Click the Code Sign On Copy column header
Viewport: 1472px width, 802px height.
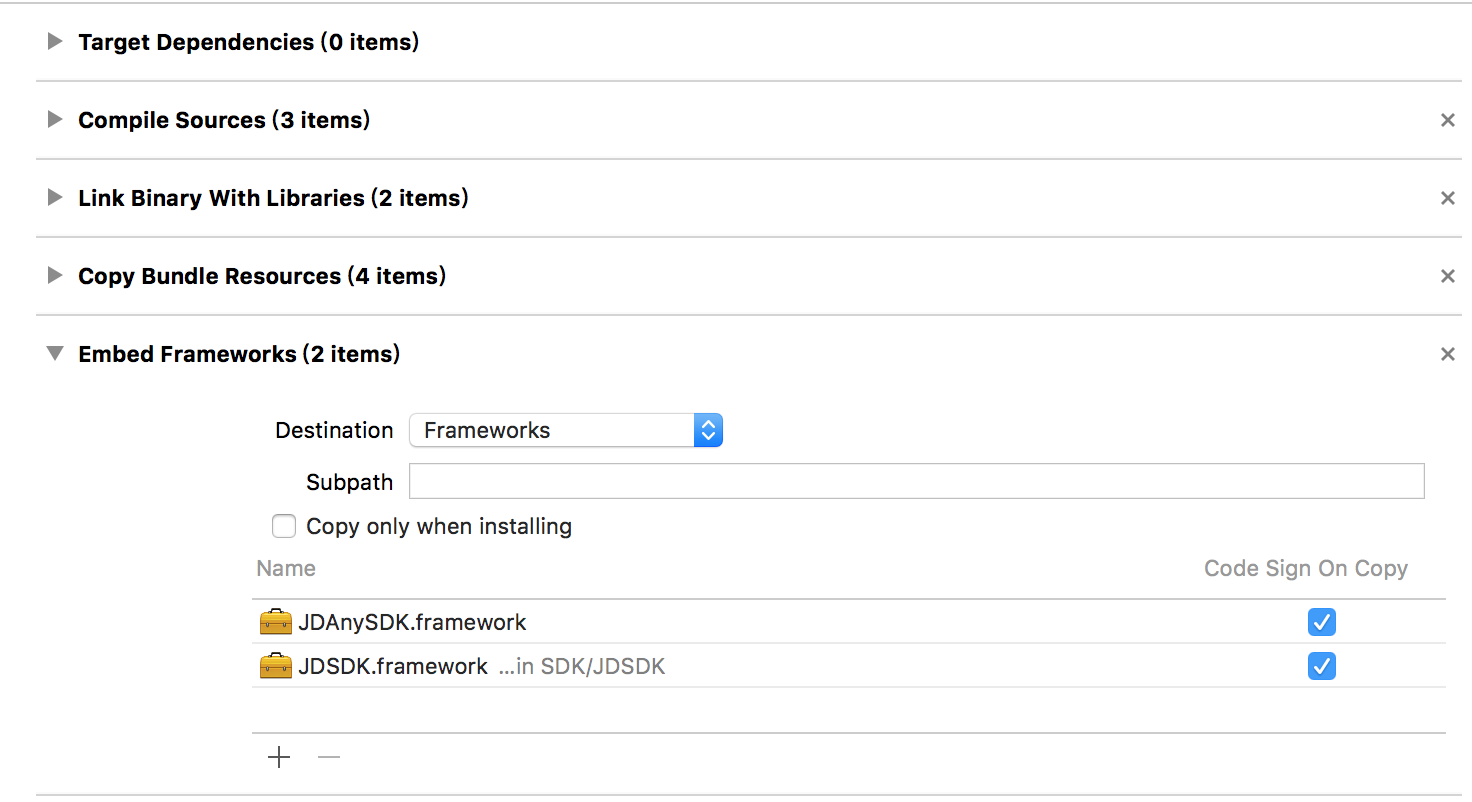pos(1306,568)
